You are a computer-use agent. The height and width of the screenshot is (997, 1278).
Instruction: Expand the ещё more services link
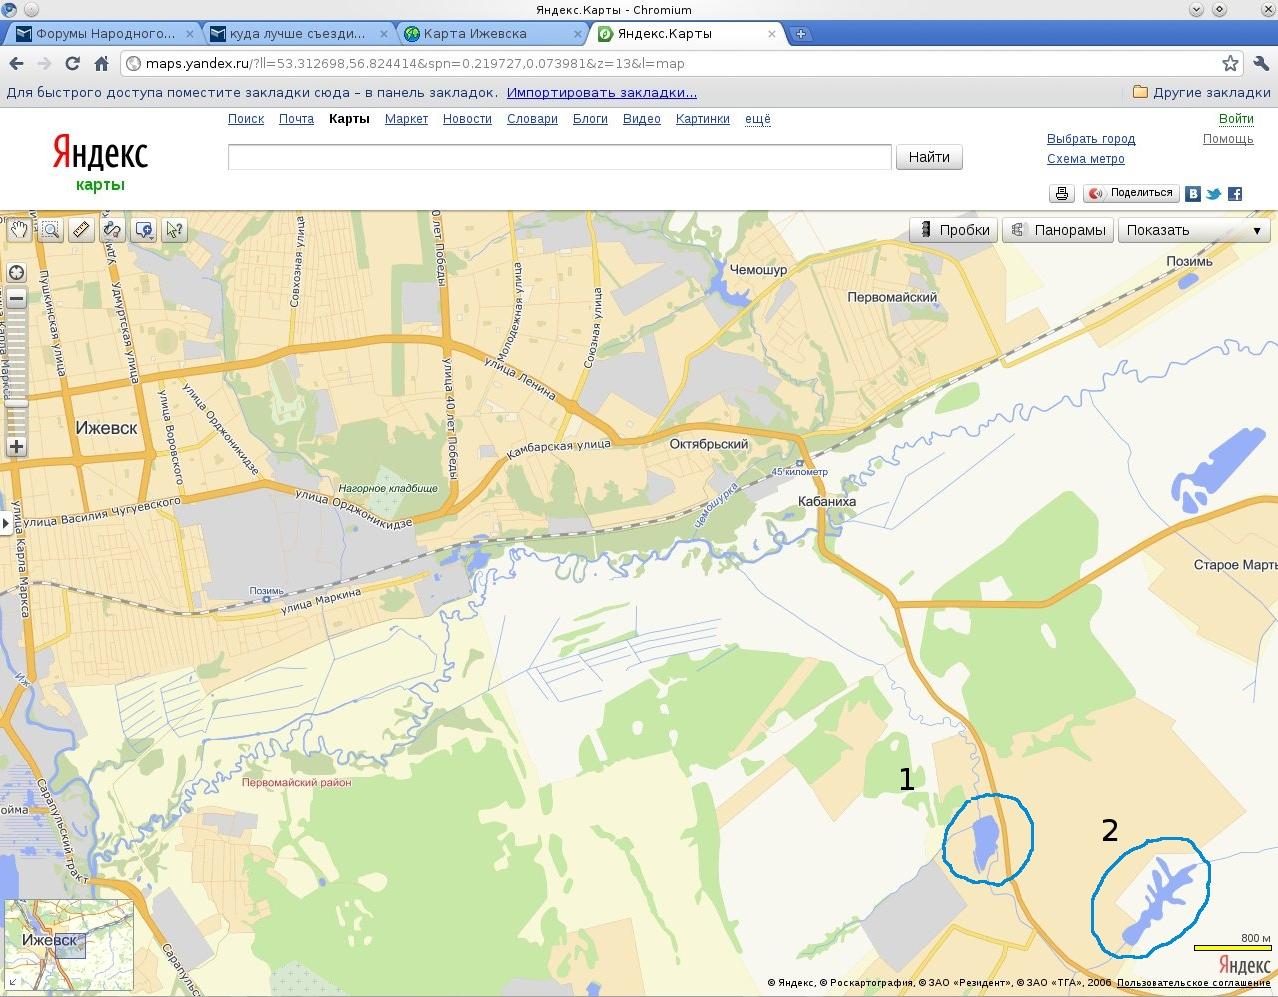(758, 119)
